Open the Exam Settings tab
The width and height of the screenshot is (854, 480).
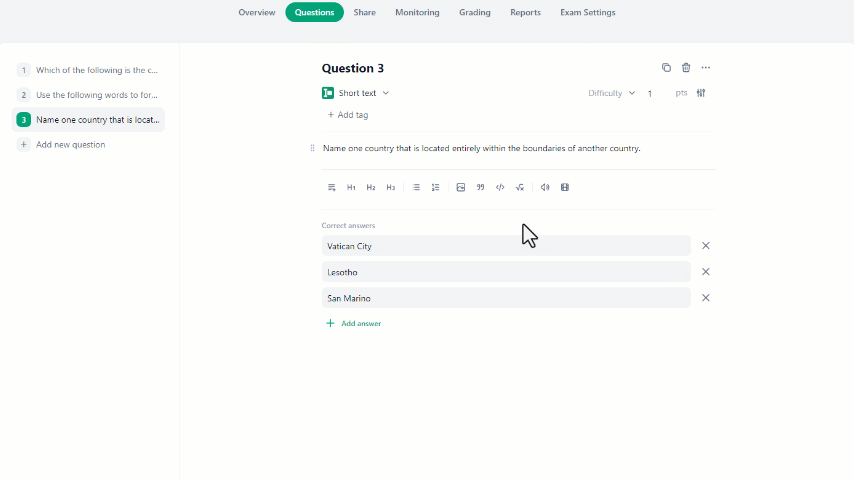(x=588, y=13)
